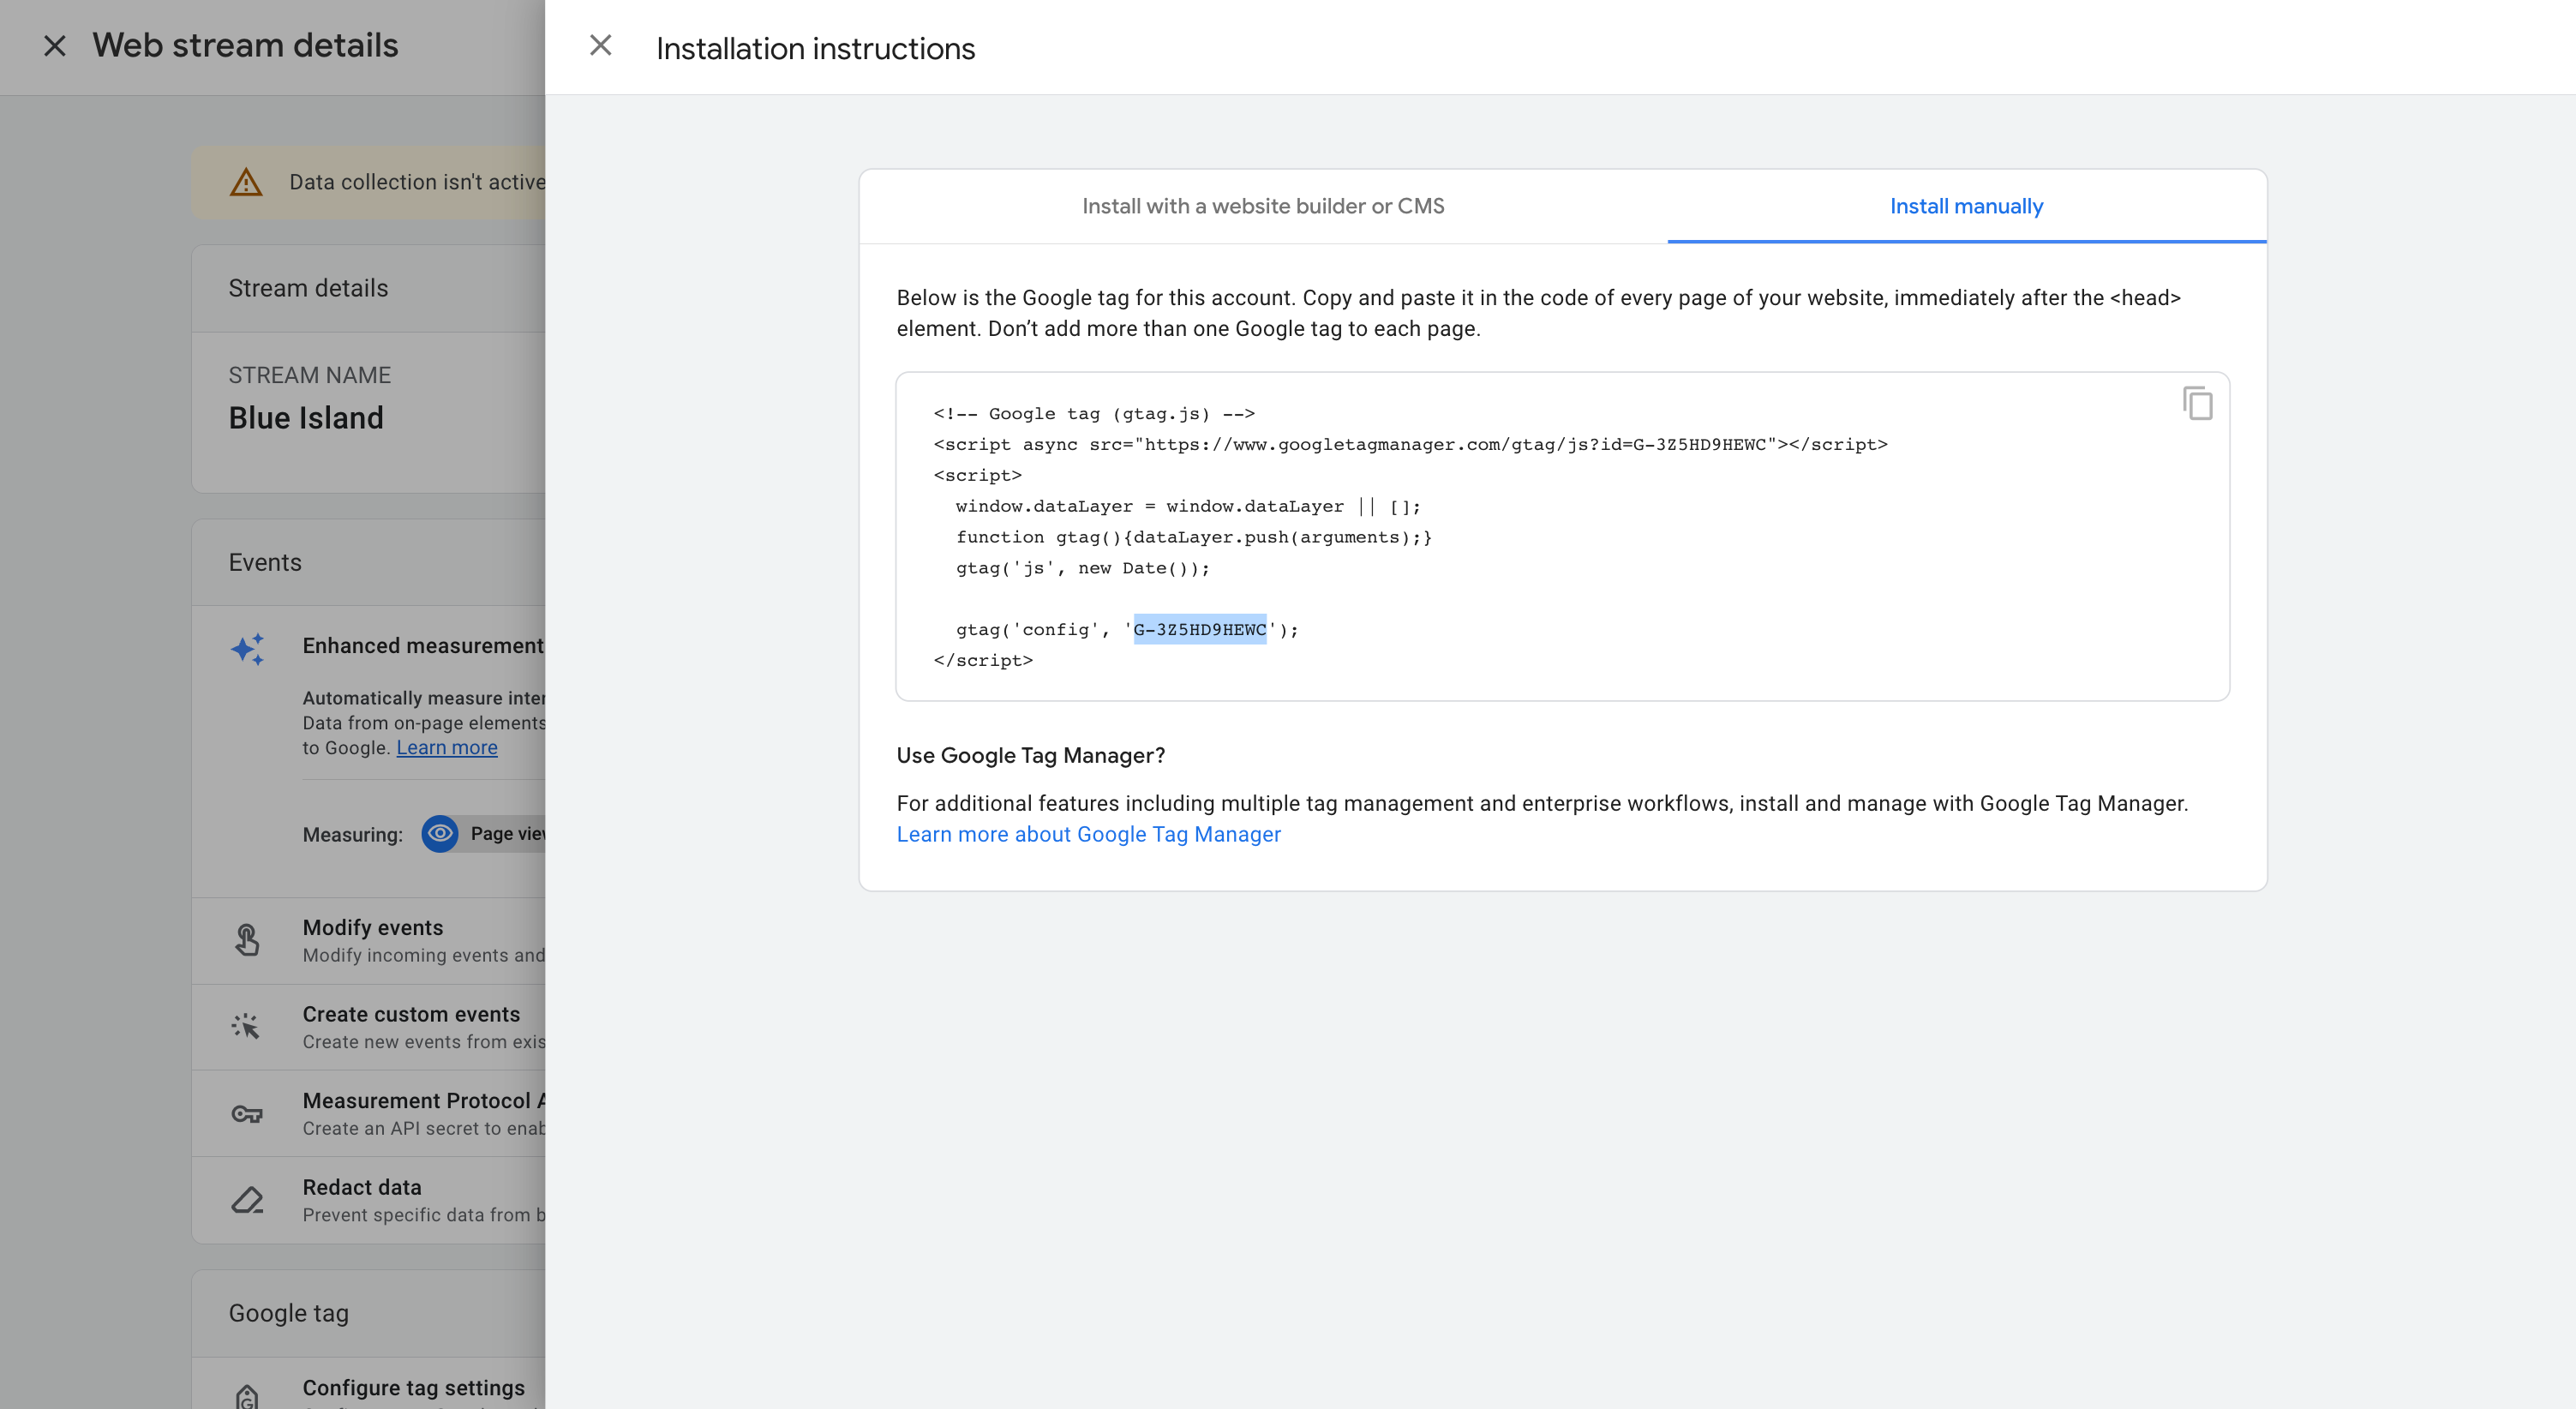Click the data collection warning triangle icon
The height and width of the screenshot is (1409, 2576).
pyautogui.click(x=246, y=182)
